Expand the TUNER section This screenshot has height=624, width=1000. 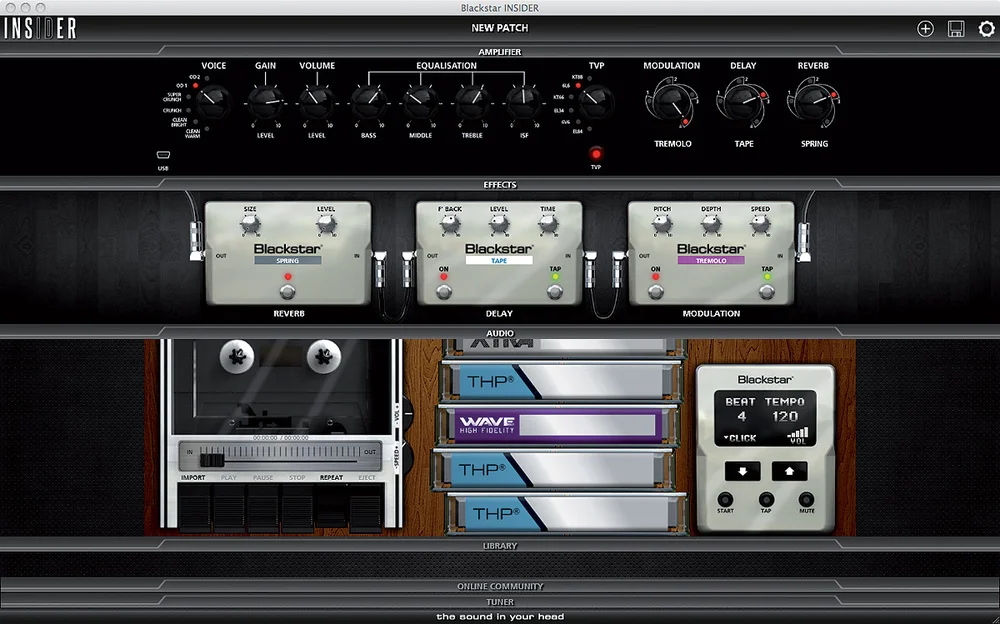pyautogui.click(x=499, y=602)
